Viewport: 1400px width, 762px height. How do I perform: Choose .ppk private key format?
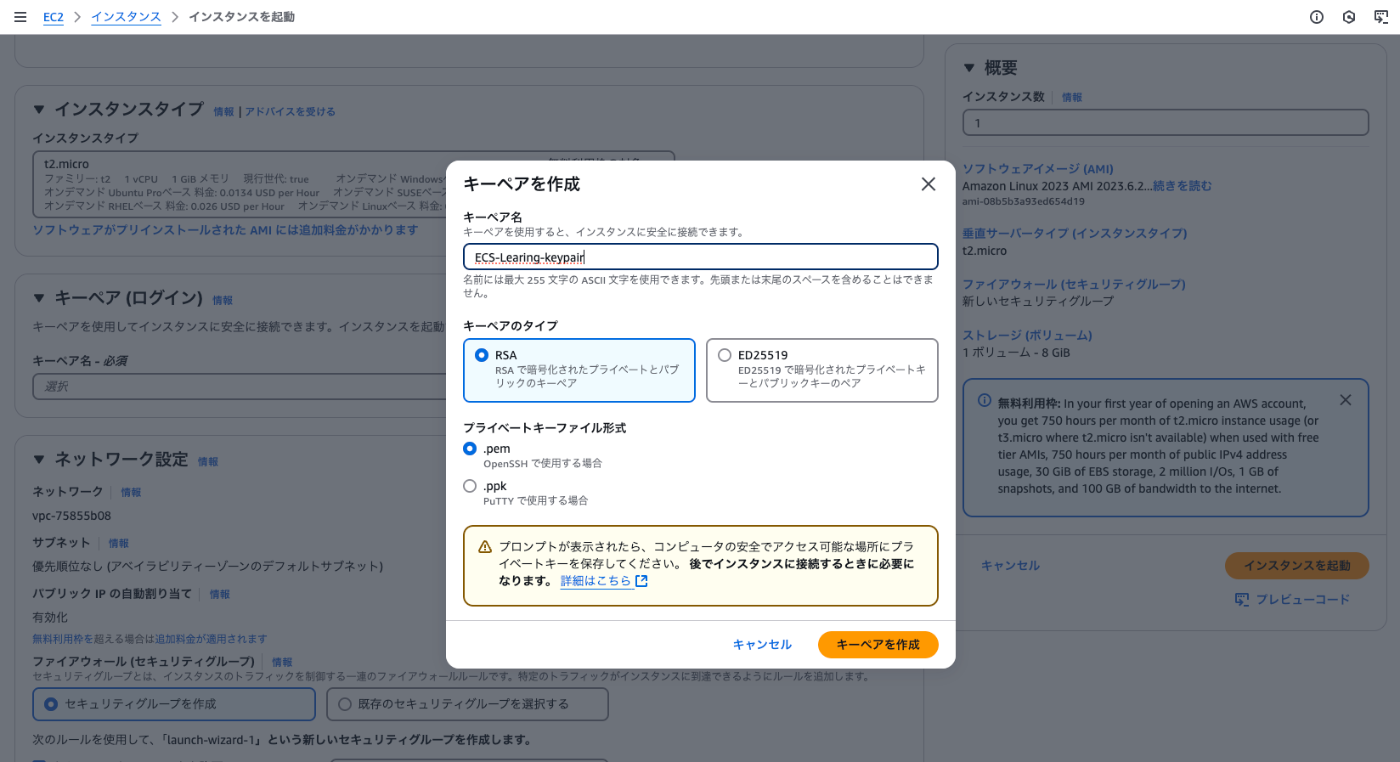click(470, 486)
